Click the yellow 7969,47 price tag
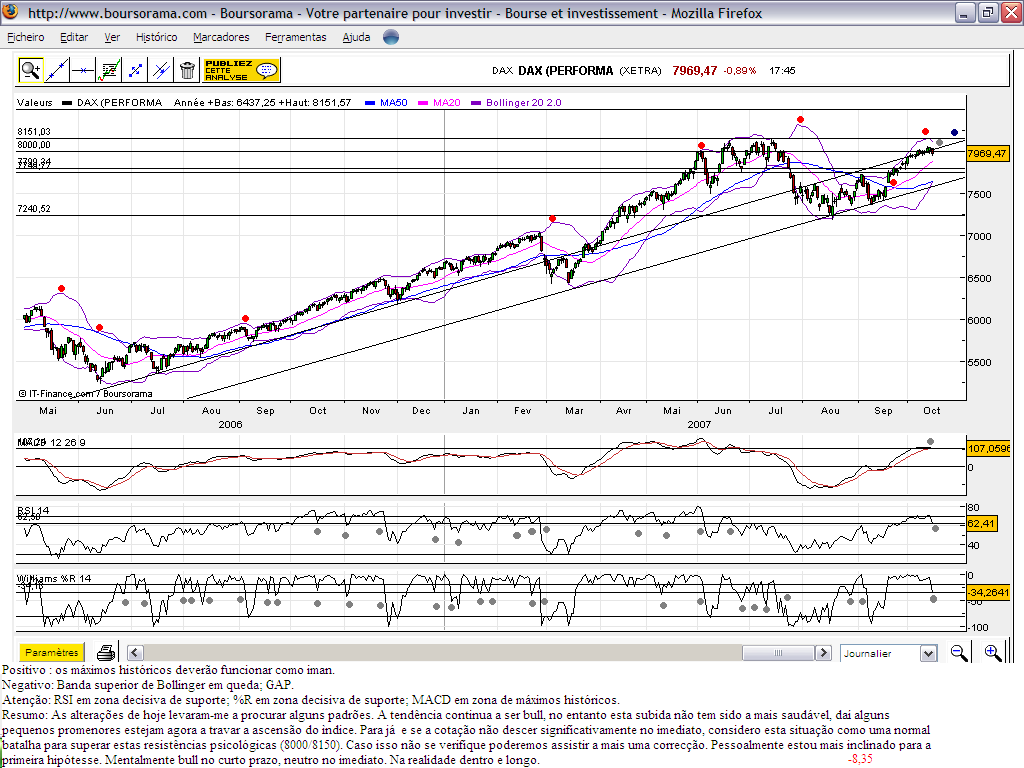 [x=987, y=153]
